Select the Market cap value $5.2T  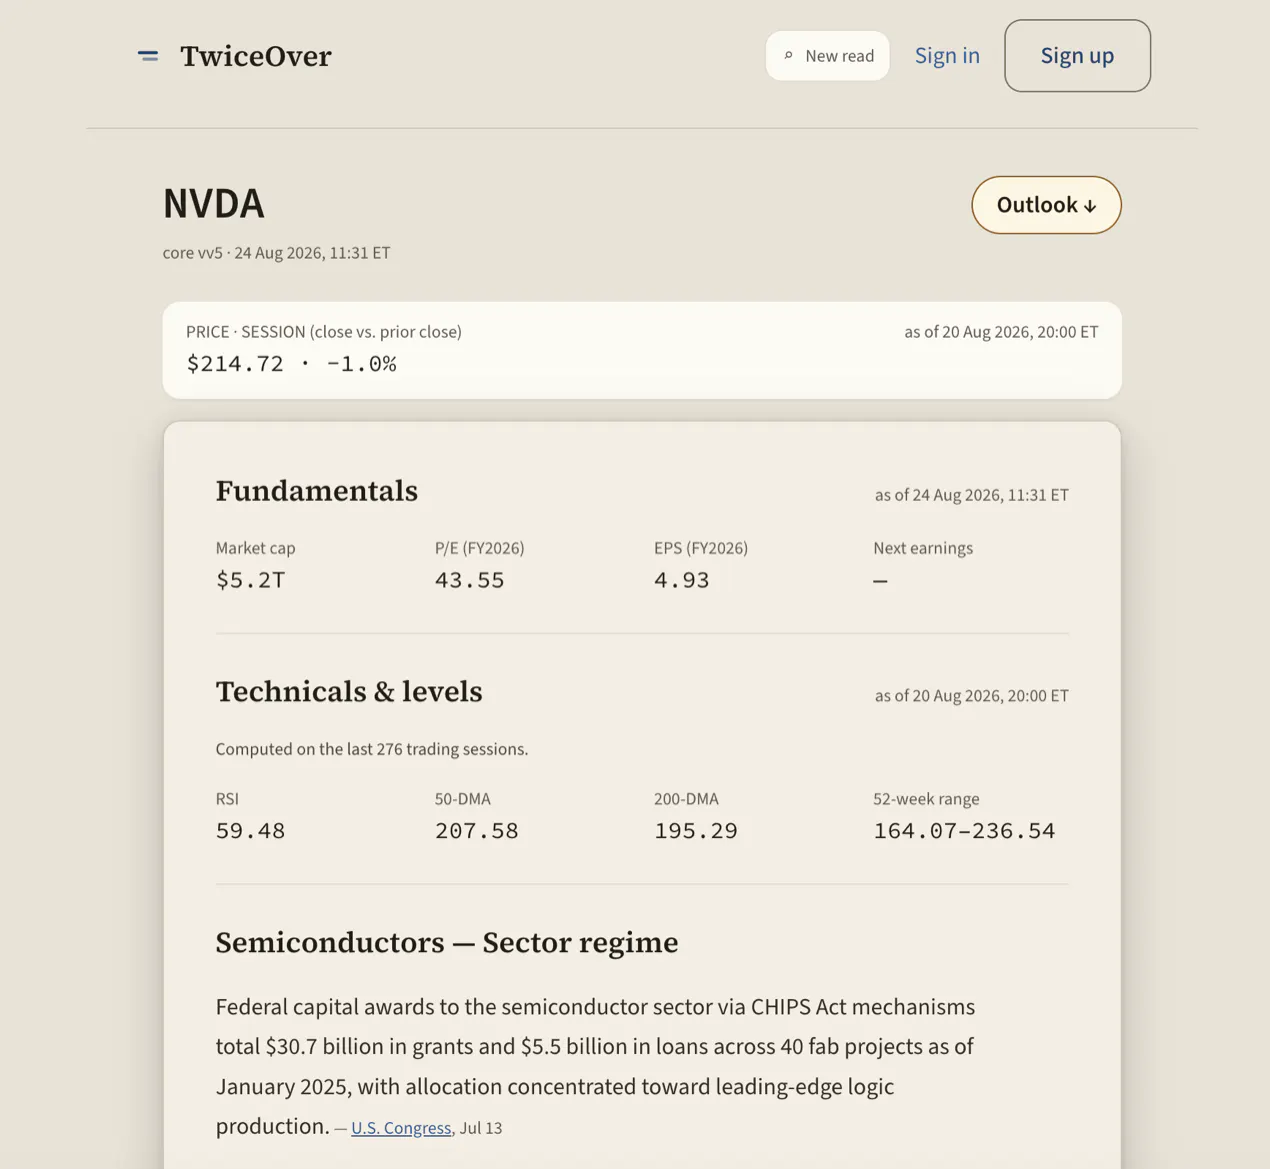pos(251,580)
